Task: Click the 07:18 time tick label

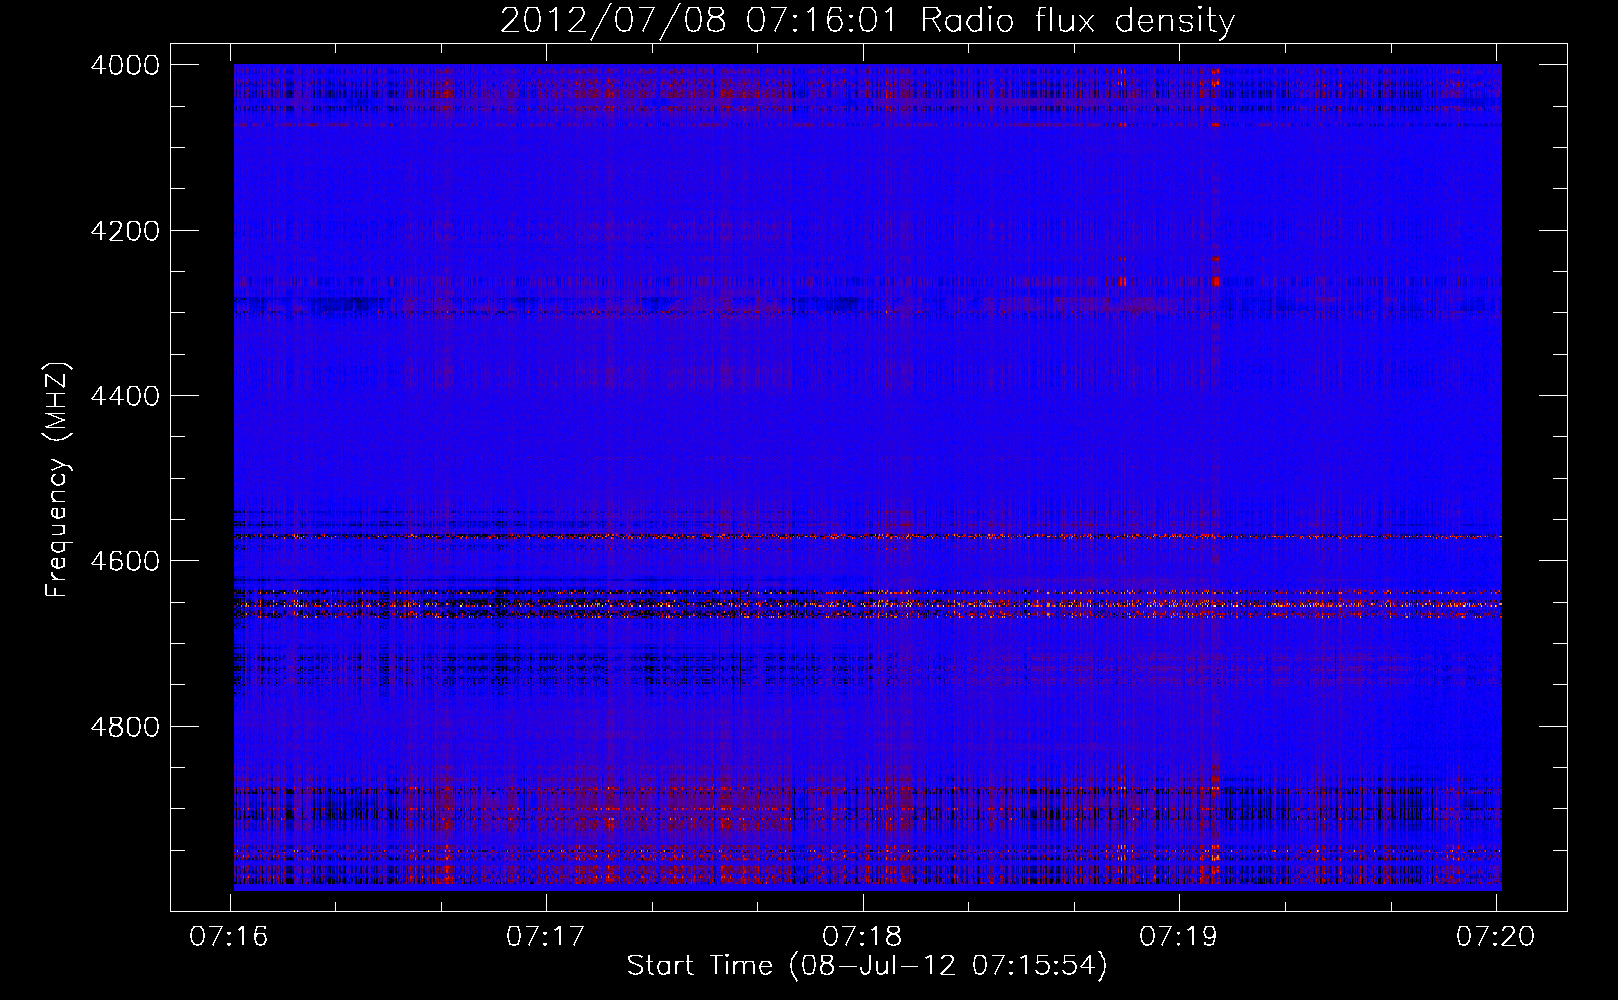Action: point(862,937)
